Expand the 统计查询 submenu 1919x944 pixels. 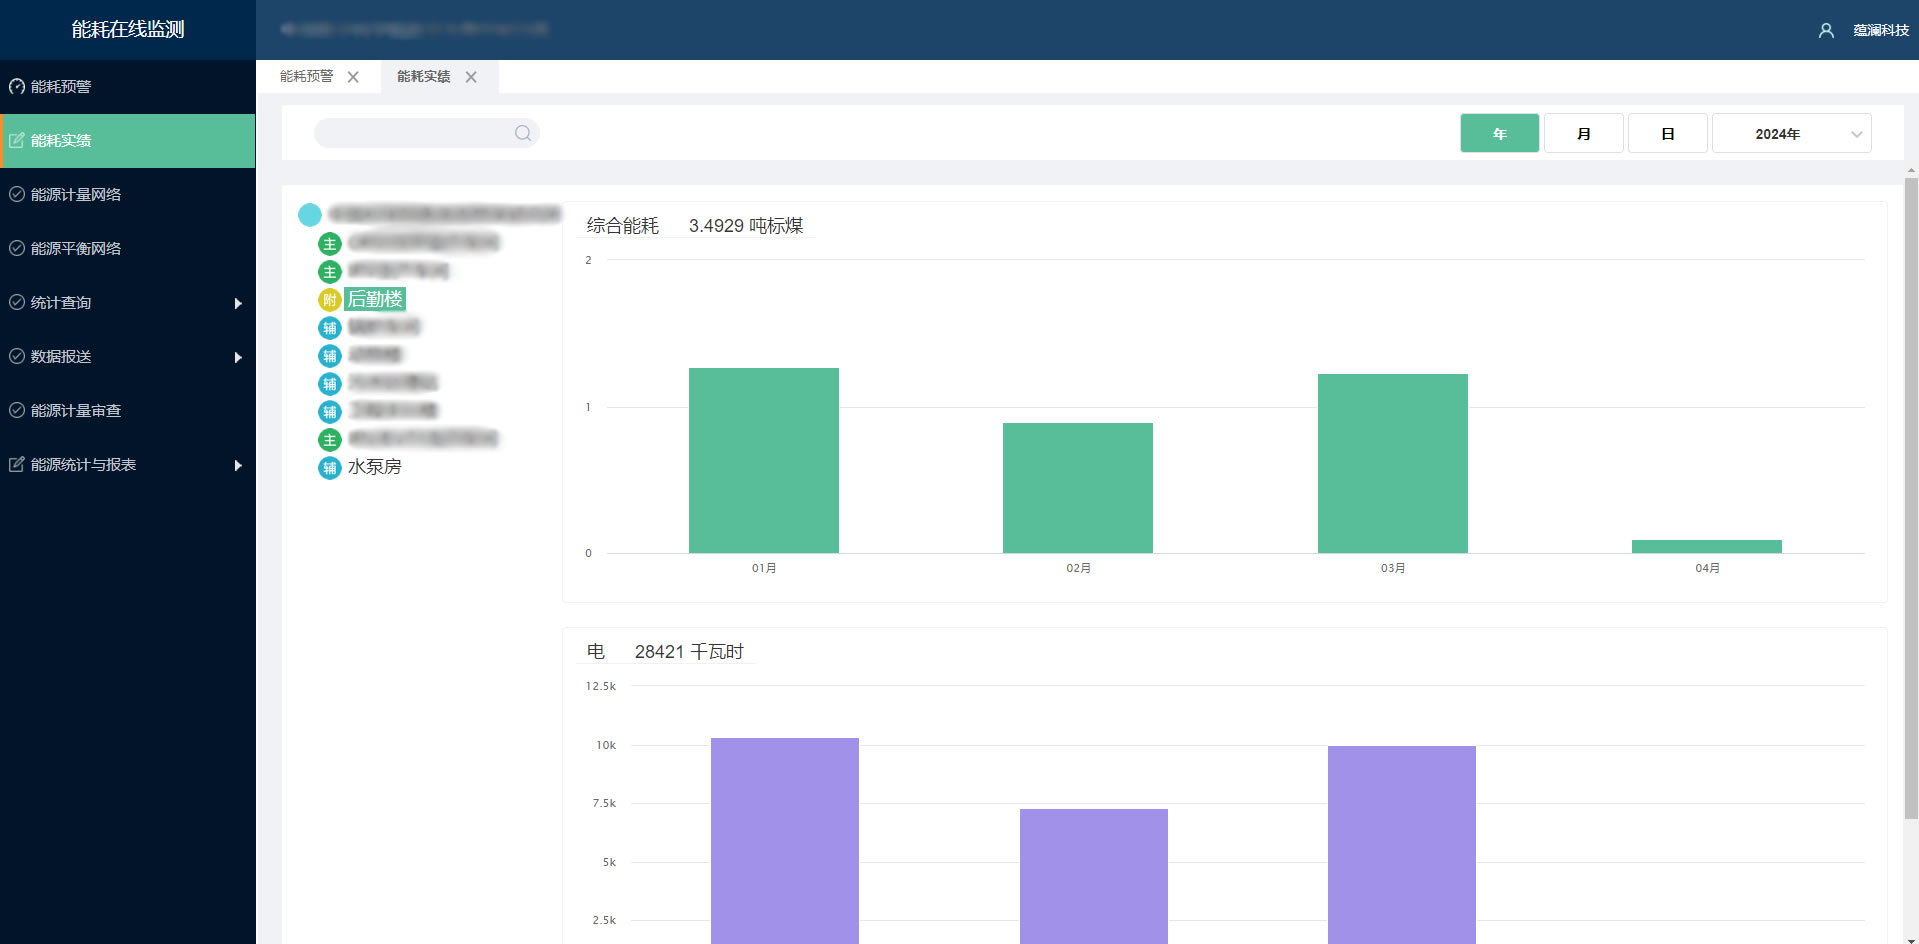point(127,303)
